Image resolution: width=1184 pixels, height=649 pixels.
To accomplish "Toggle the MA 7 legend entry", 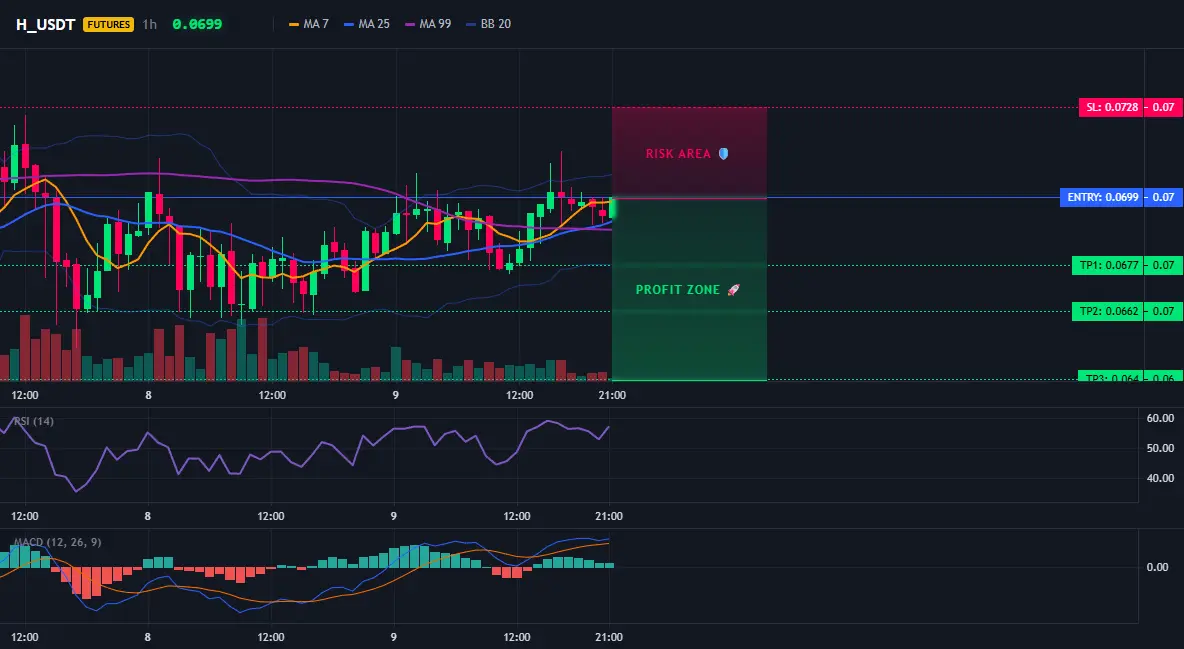I will pyautogui.click(x=309, y=24).
